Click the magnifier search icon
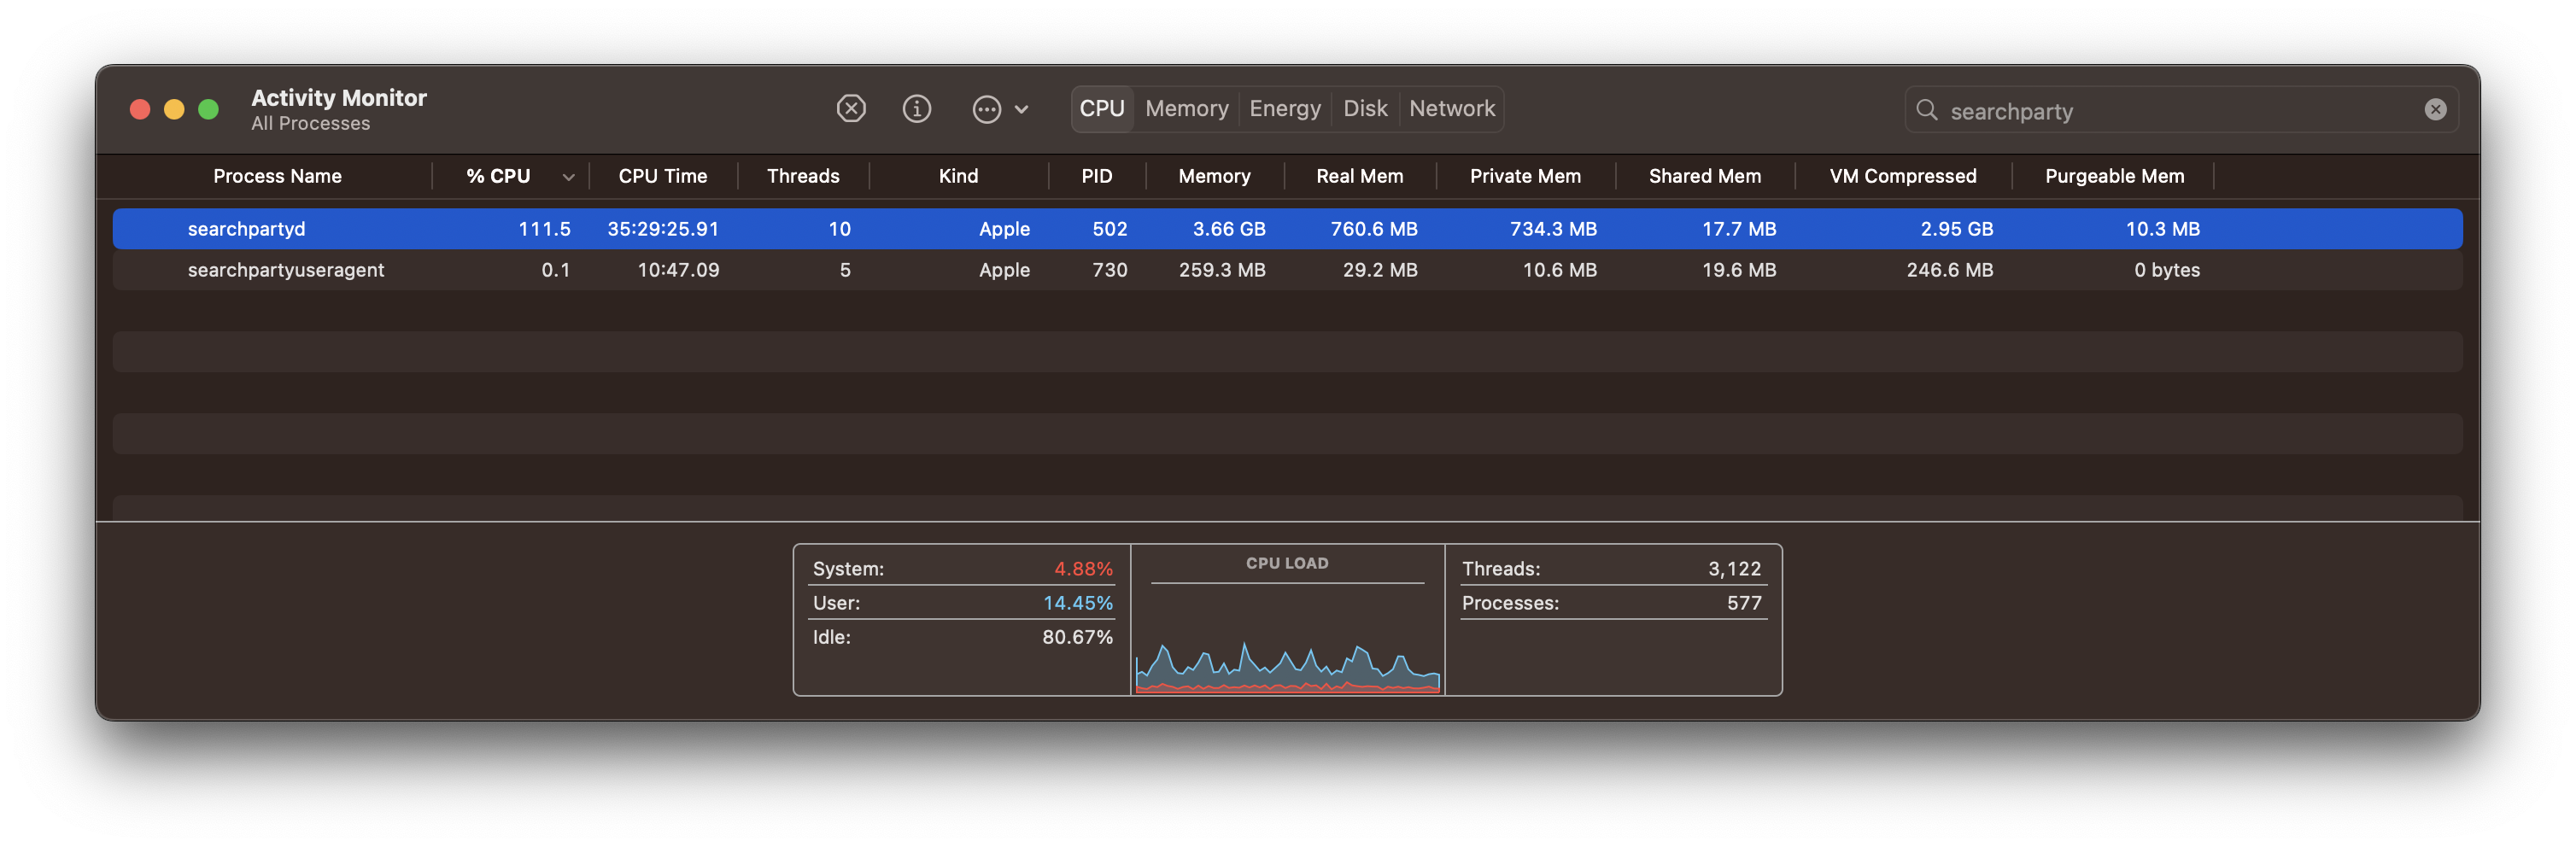2576x847 pixels. [1926, 110]
